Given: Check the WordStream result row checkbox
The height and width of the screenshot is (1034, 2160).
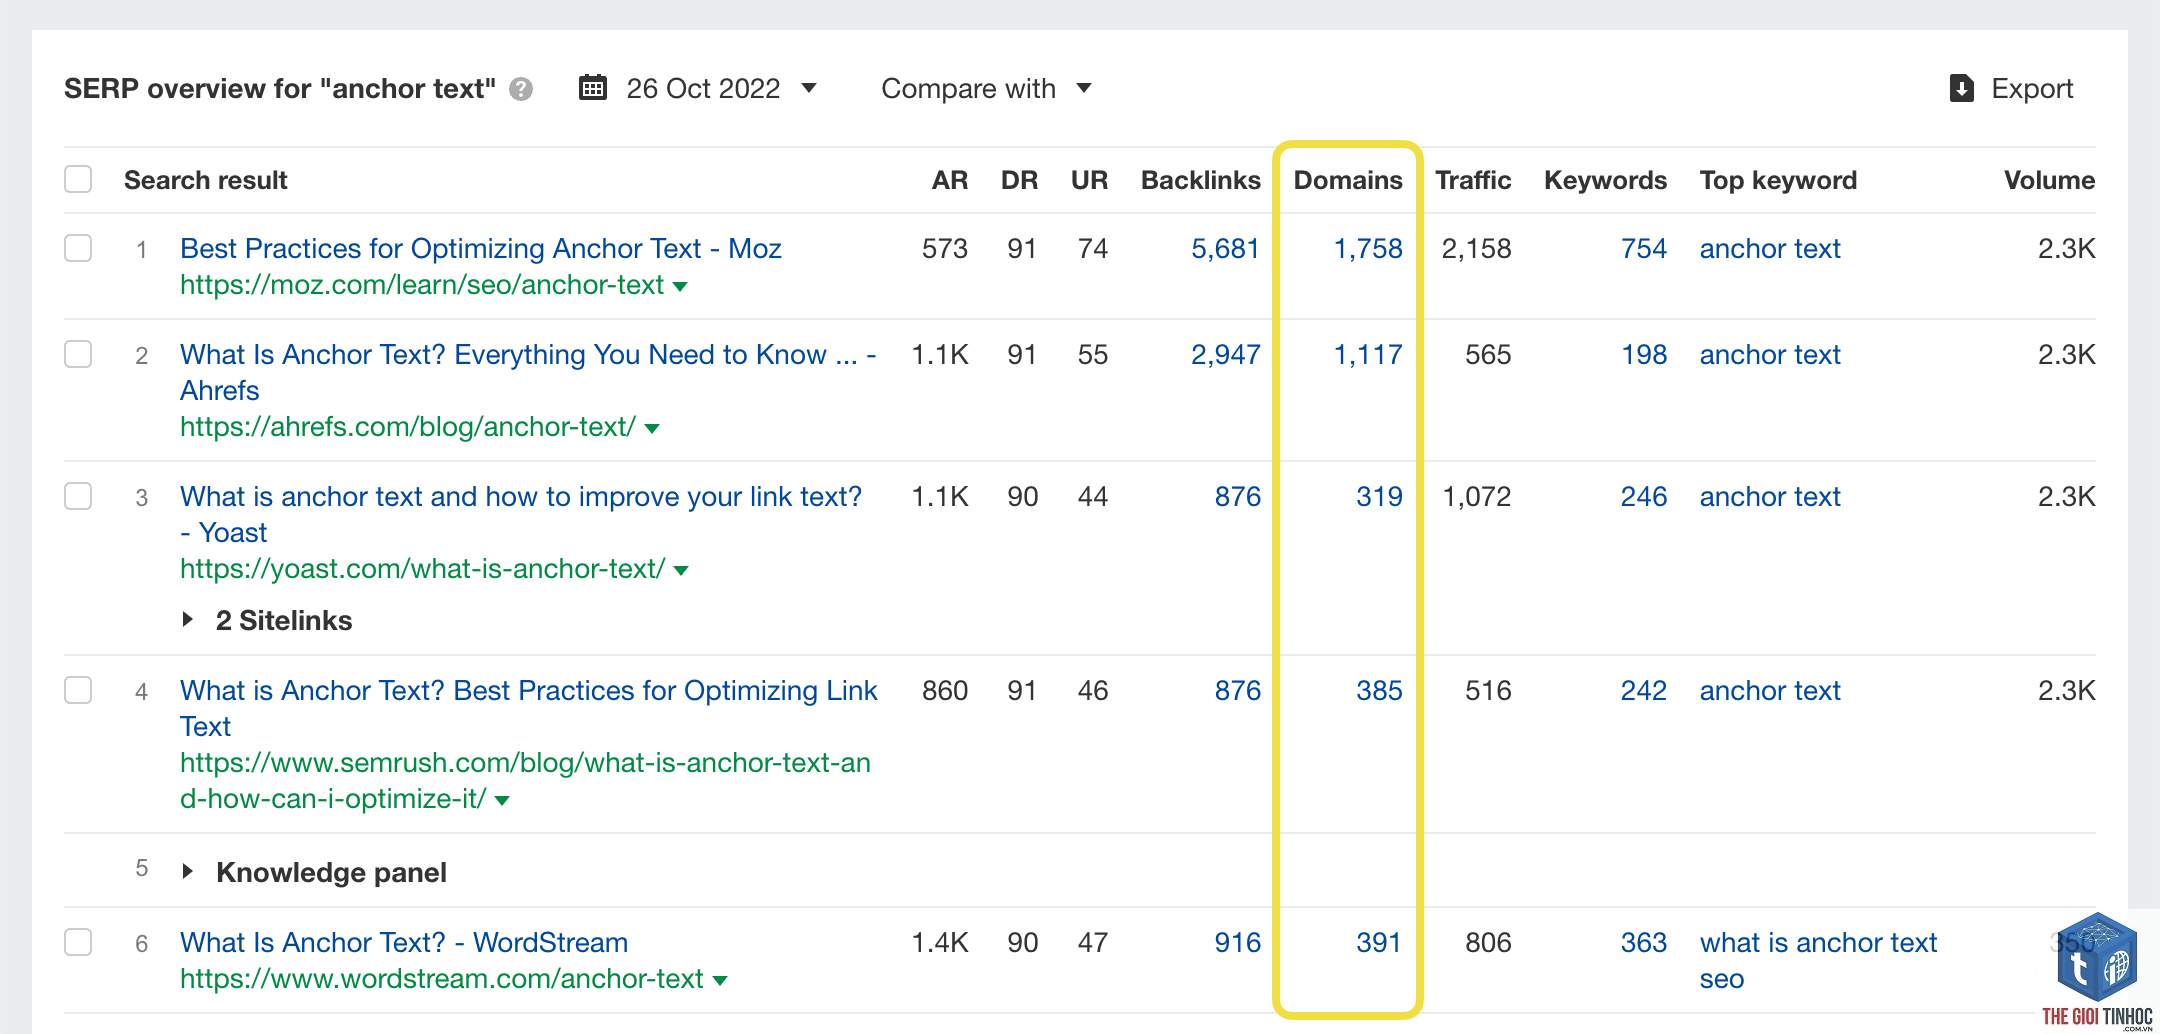Looking at the screenshot, I should tap(78, 942).
